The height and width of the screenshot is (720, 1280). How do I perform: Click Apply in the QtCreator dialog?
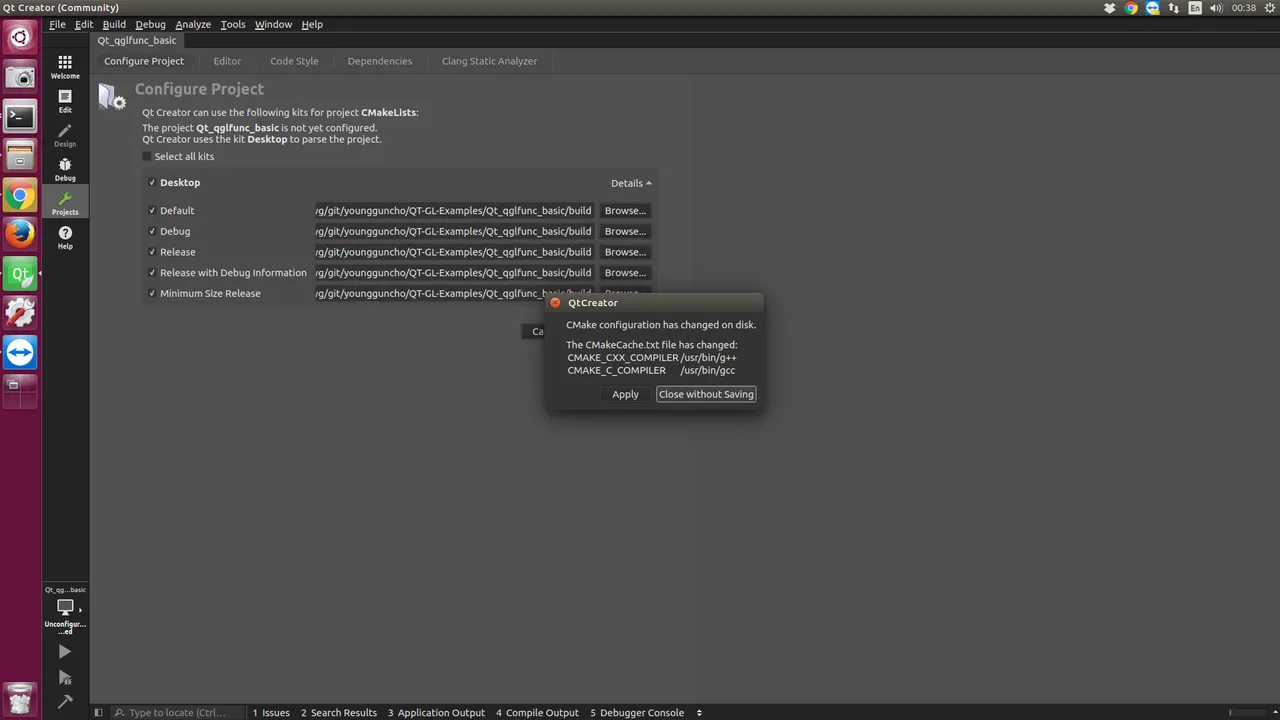point(625,394)
